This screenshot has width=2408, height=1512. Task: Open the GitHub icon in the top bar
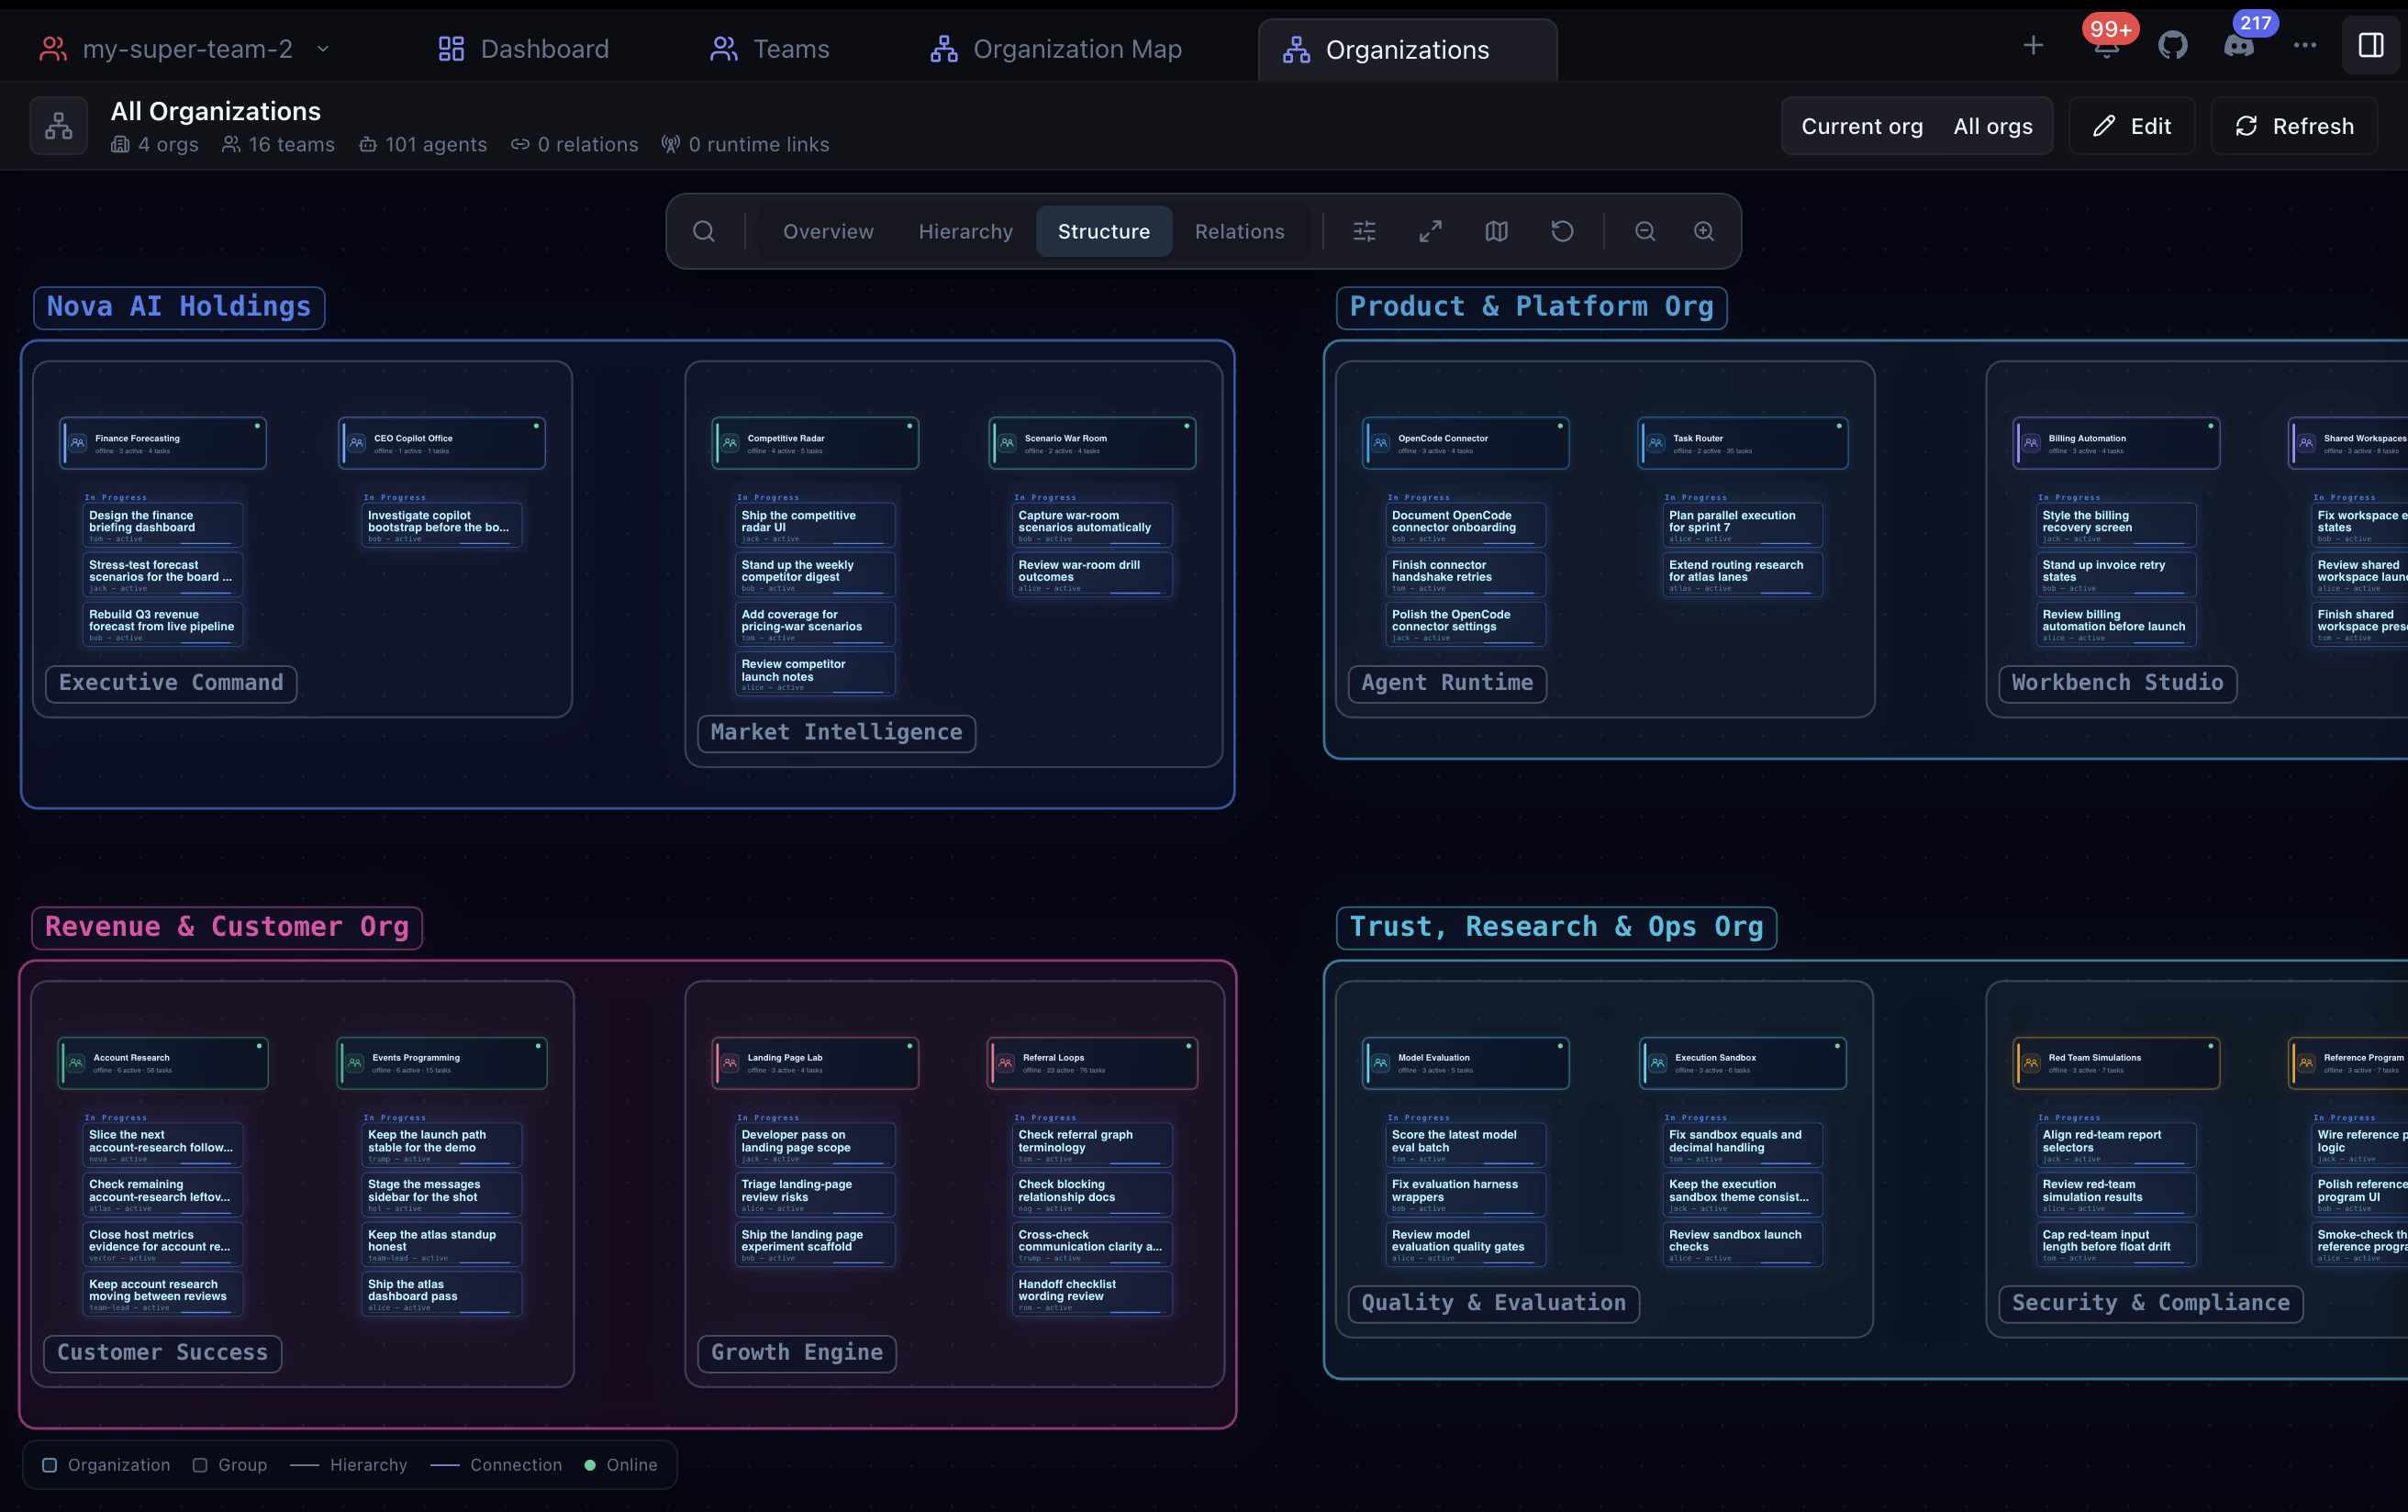(2172, 45)
